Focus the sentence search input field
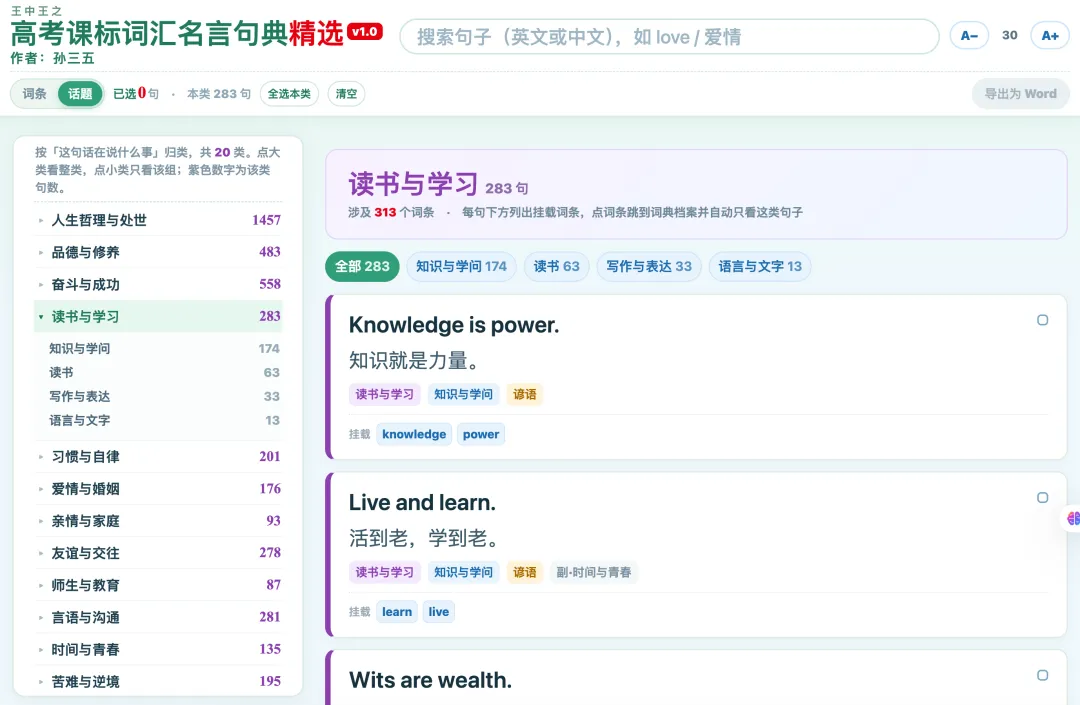The height and width of the screenshot is (705, 1080). coord(669,36)
